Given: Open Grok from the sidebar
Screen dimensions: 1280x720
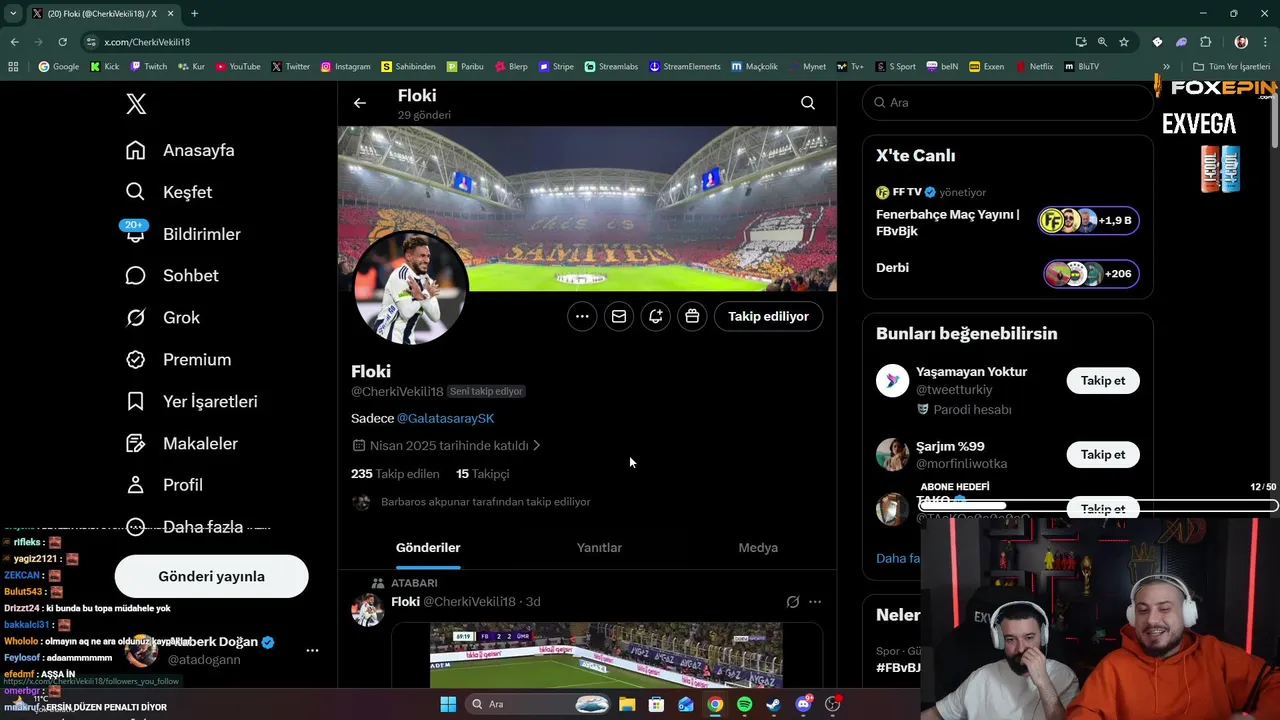Looking at the screenshot, I should click(163, 317).
